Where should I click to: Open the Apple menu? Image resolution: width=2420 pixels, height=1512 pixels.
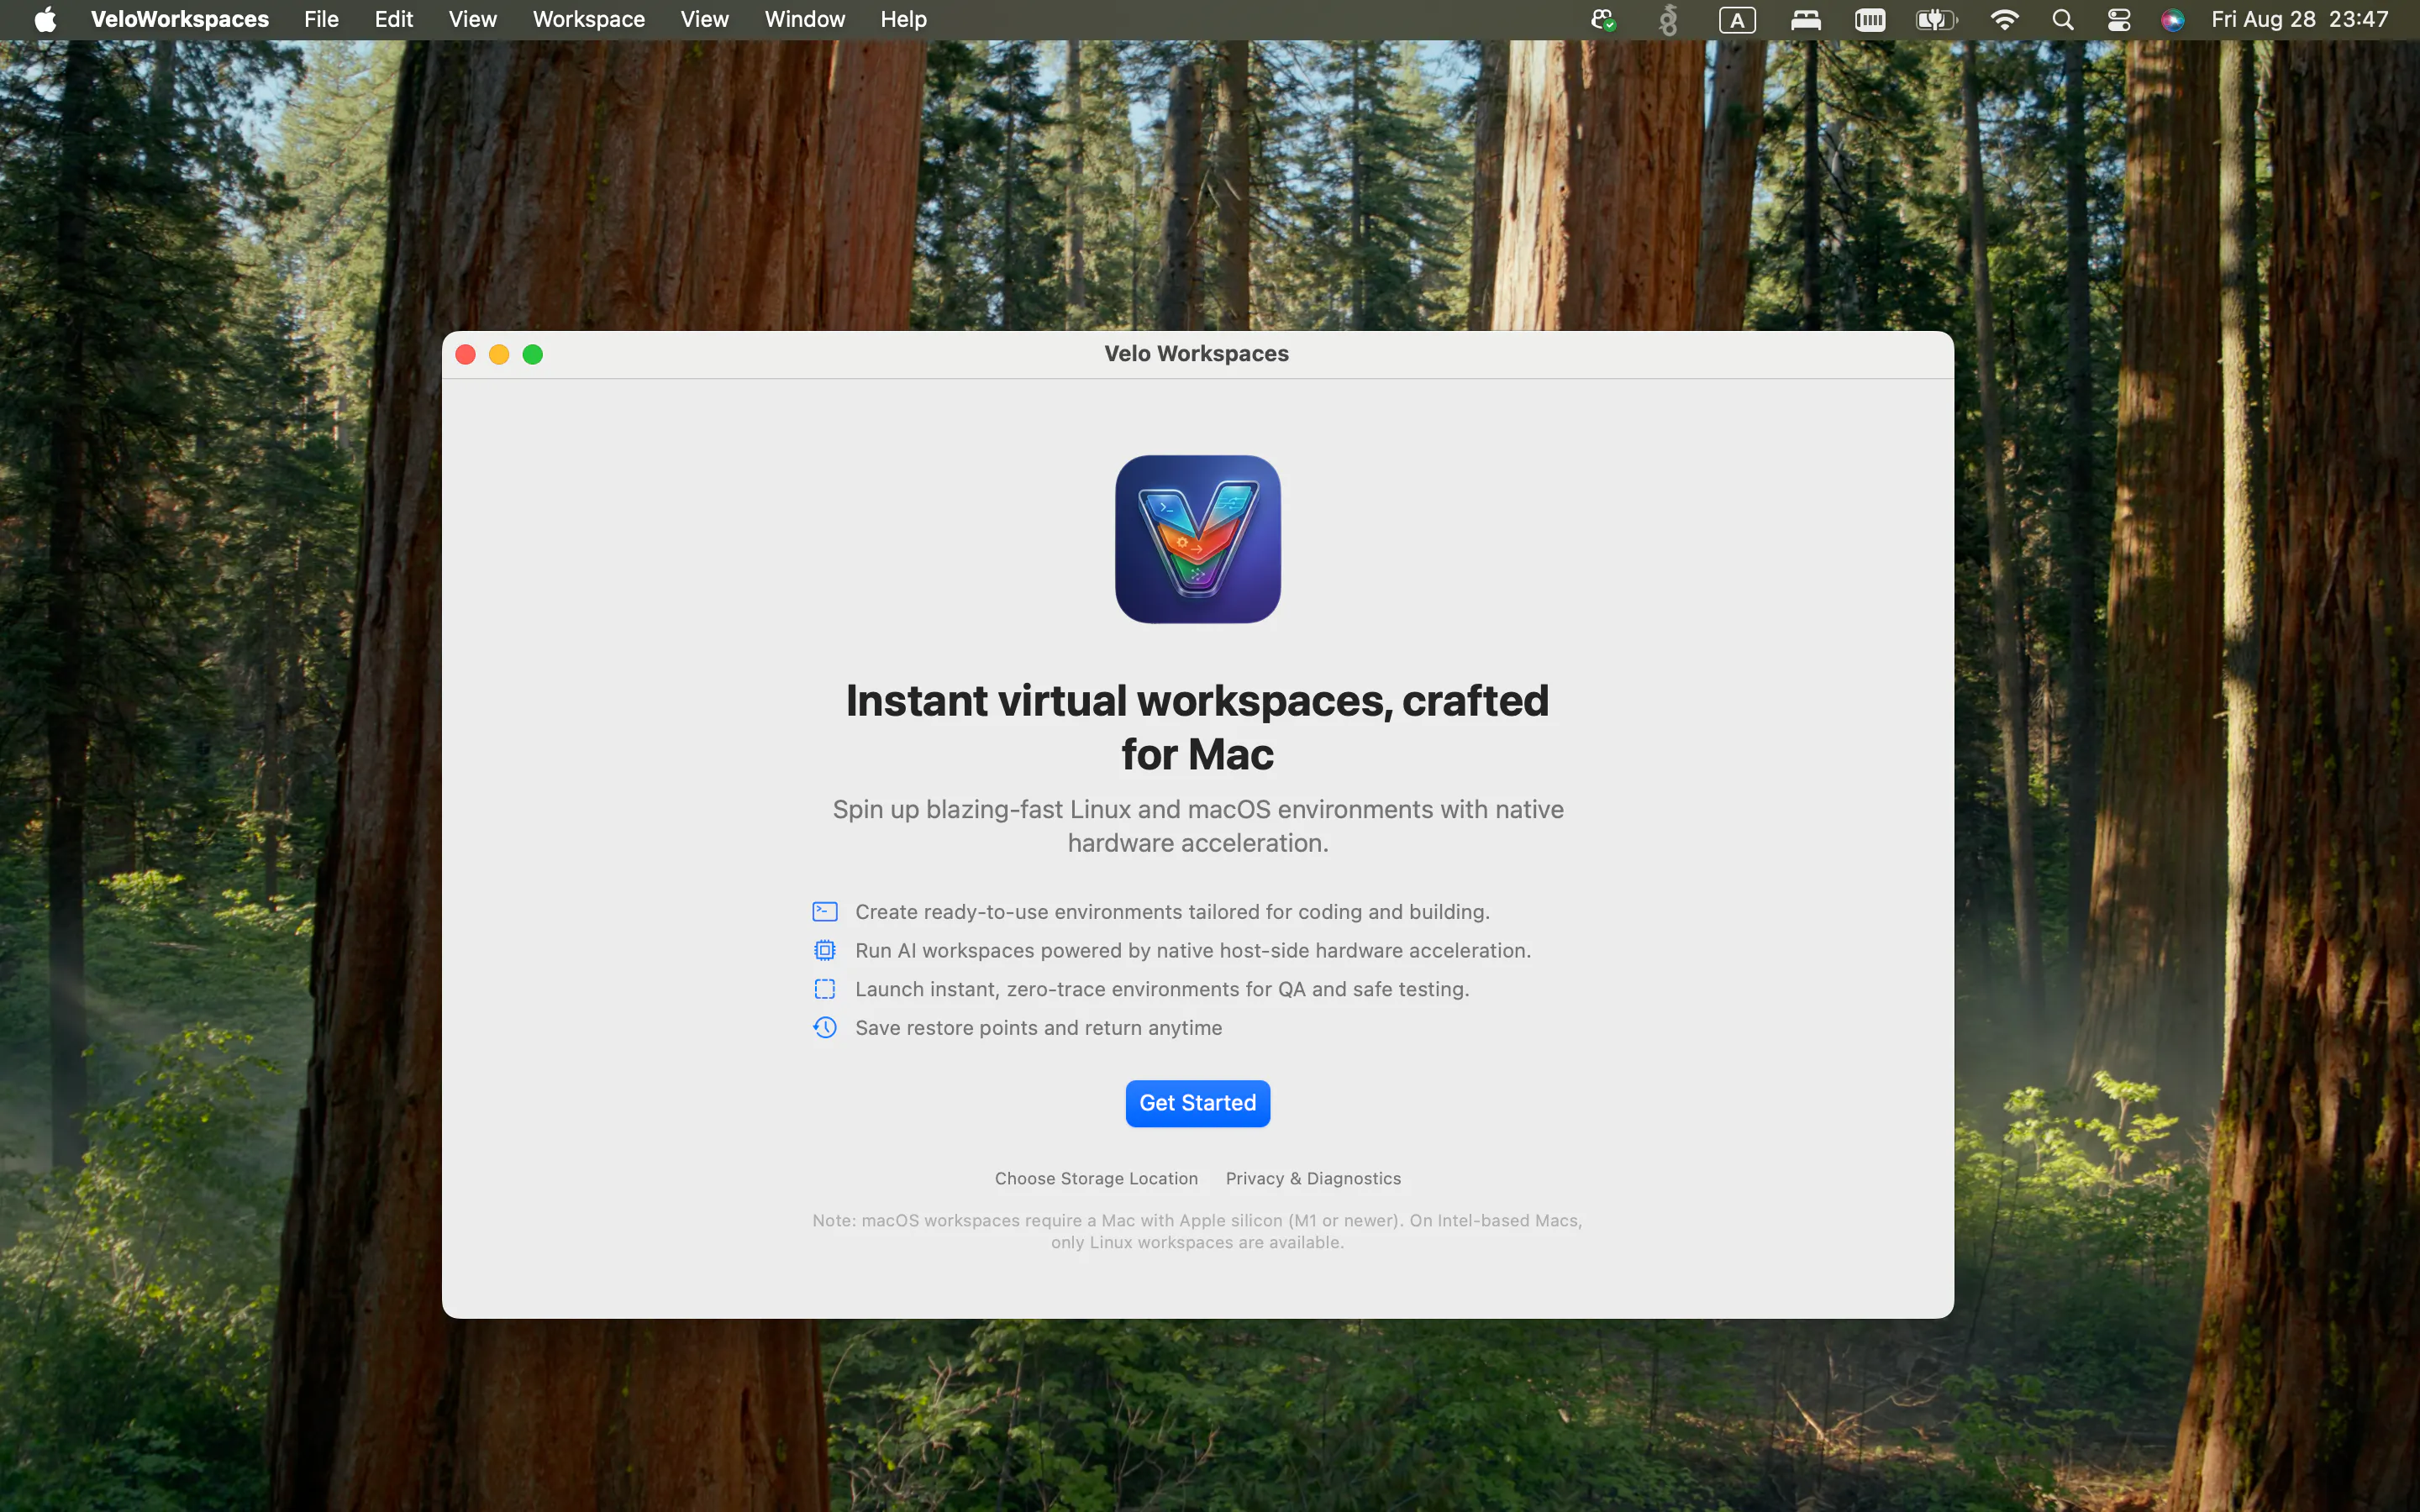coord(45,19)
